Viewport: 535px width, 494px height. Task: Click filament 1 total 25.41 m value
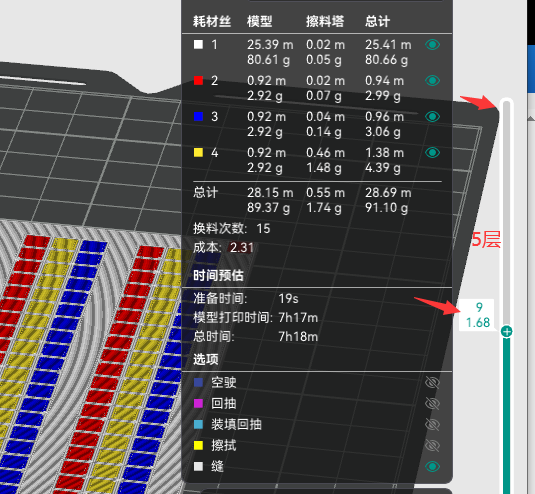(388, 45)
